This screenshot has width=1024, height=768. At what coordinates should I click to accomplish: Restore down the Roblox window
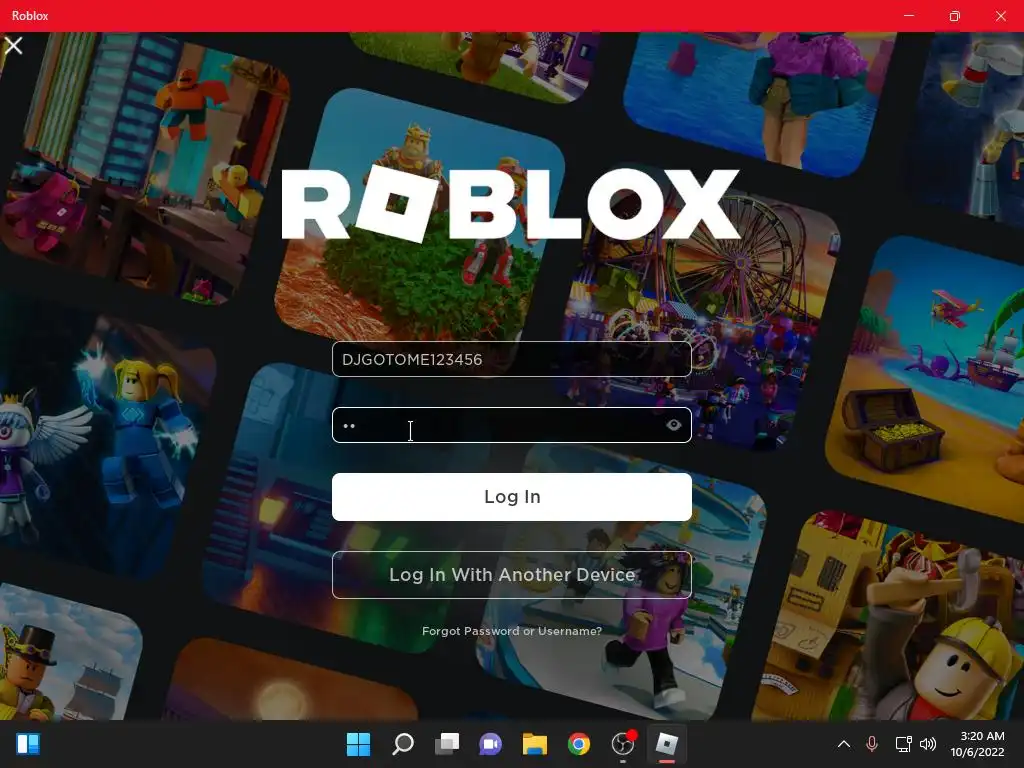point(955,16)
